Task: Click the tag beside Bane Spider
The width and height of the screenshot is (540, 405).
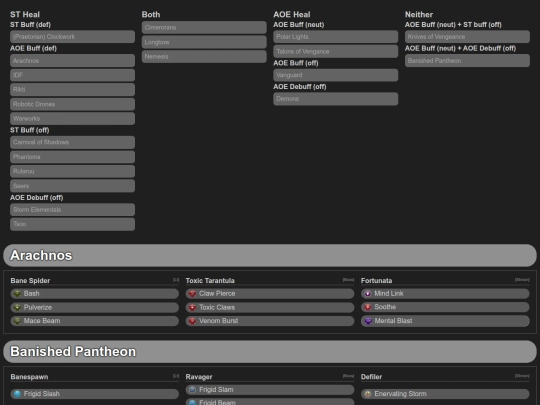Action: [x=176, y=280]
